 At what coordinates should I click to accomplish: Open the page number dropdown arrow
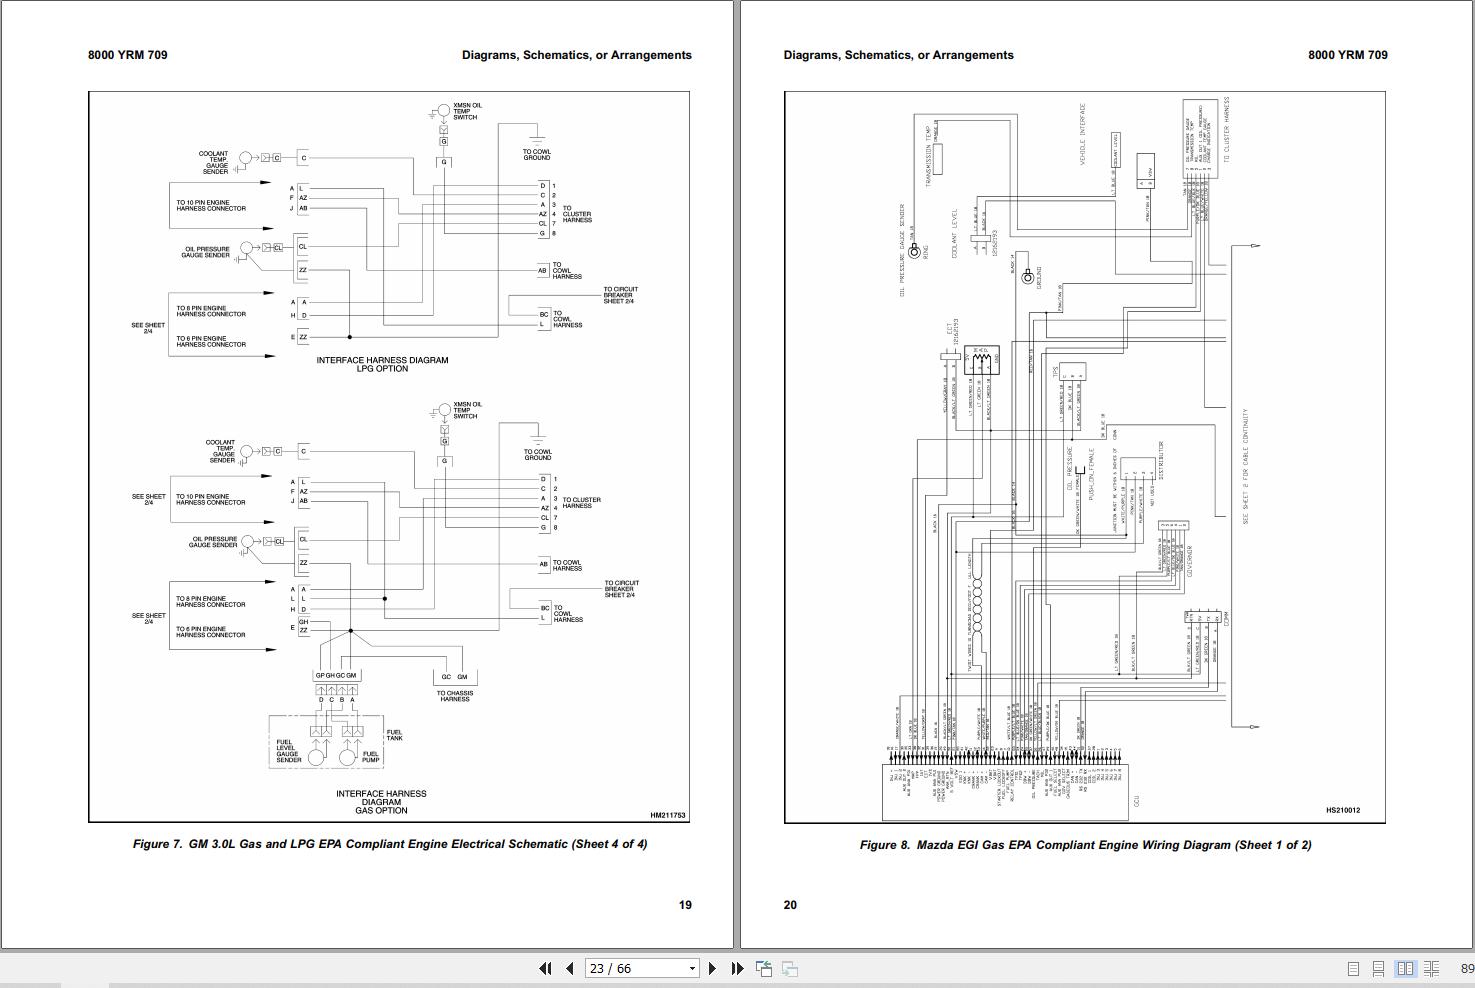(691, 968)
